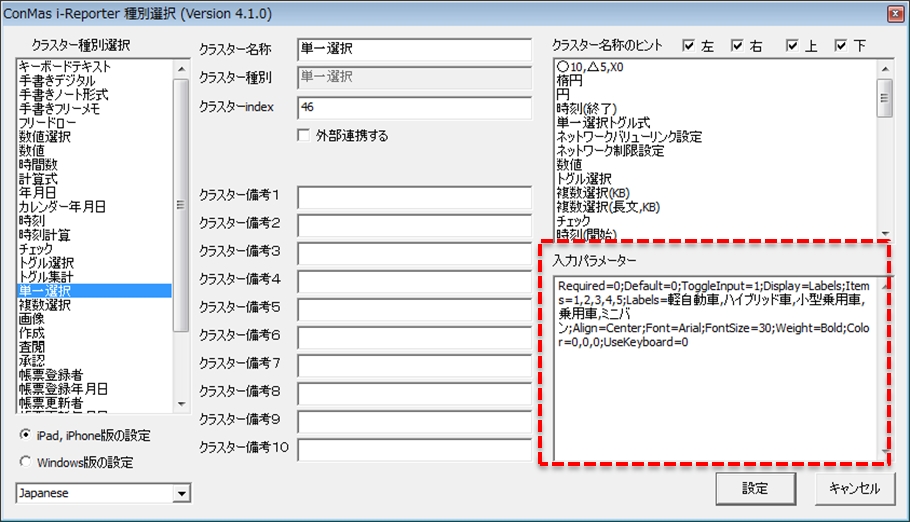This screenshot has height=522, width=910.
Task: Click the 設定 button
Action: tap(754, 489)
